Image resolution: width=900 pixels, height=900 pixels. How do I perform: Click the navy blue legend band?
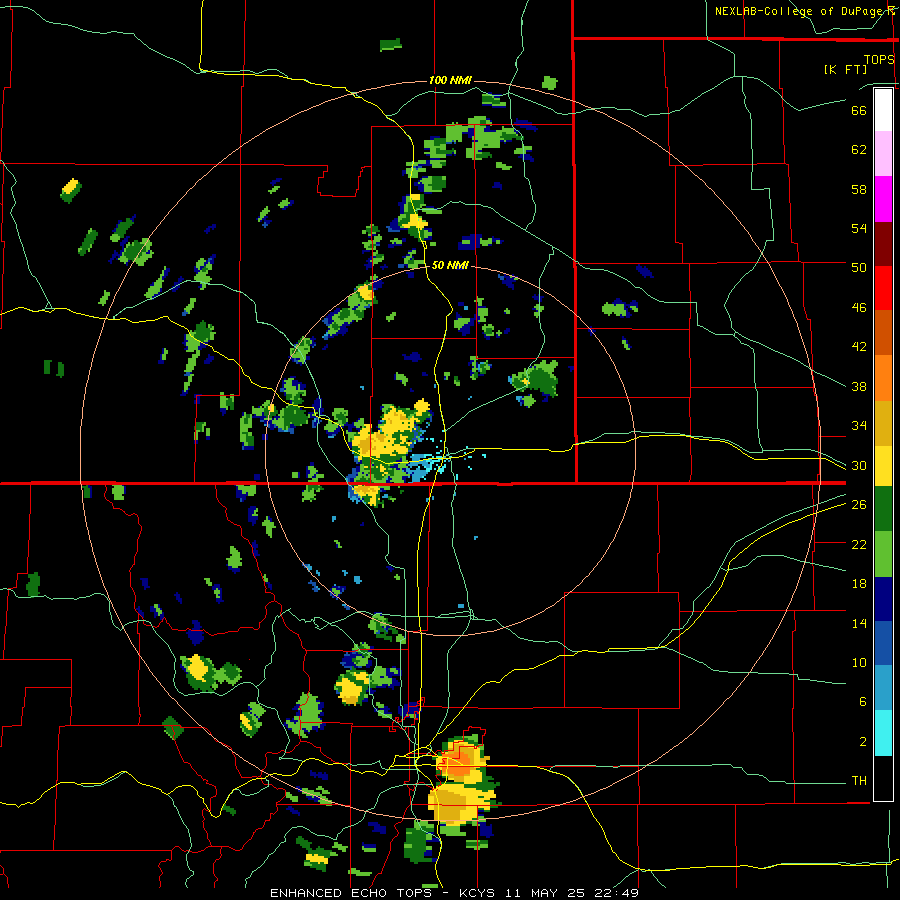pos(883,599)
